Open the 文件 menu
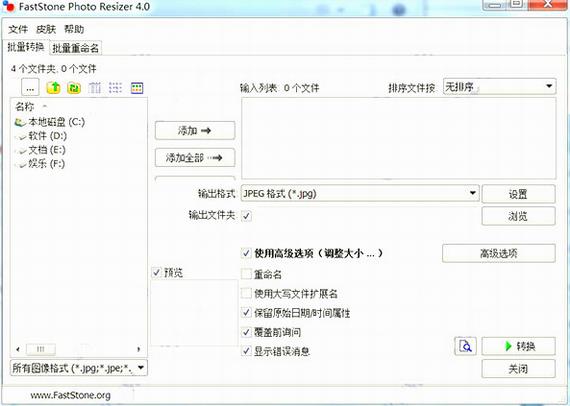 coord(18,29)
